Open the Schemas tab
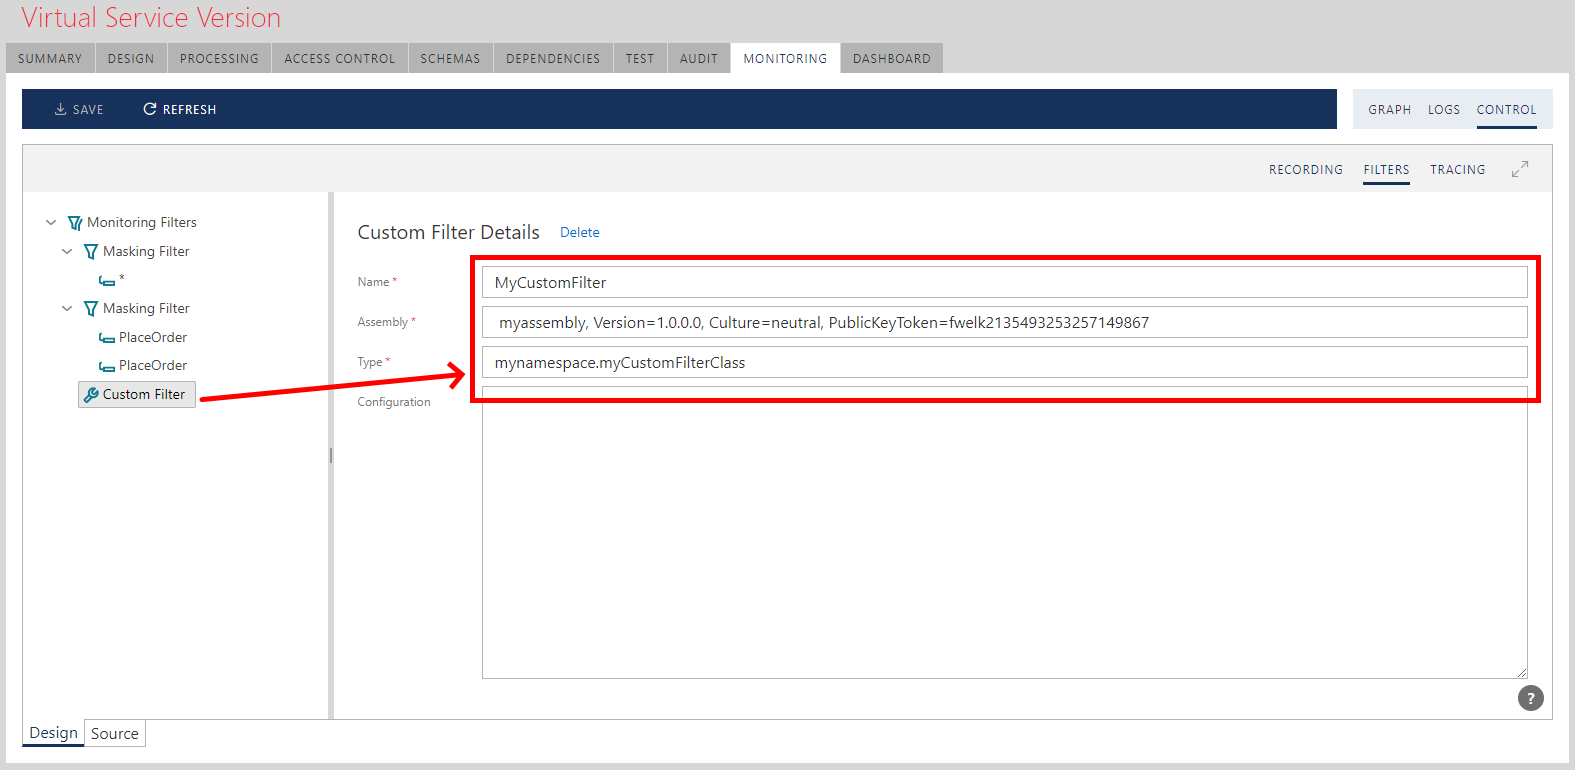 450,59
